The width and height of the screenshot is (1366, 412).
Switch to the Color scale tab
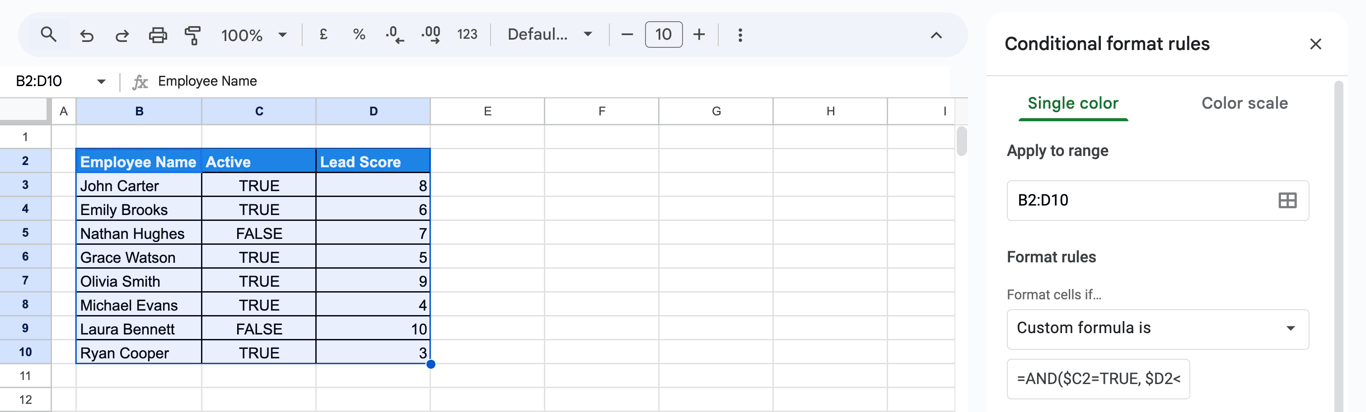pos(1244,103)
